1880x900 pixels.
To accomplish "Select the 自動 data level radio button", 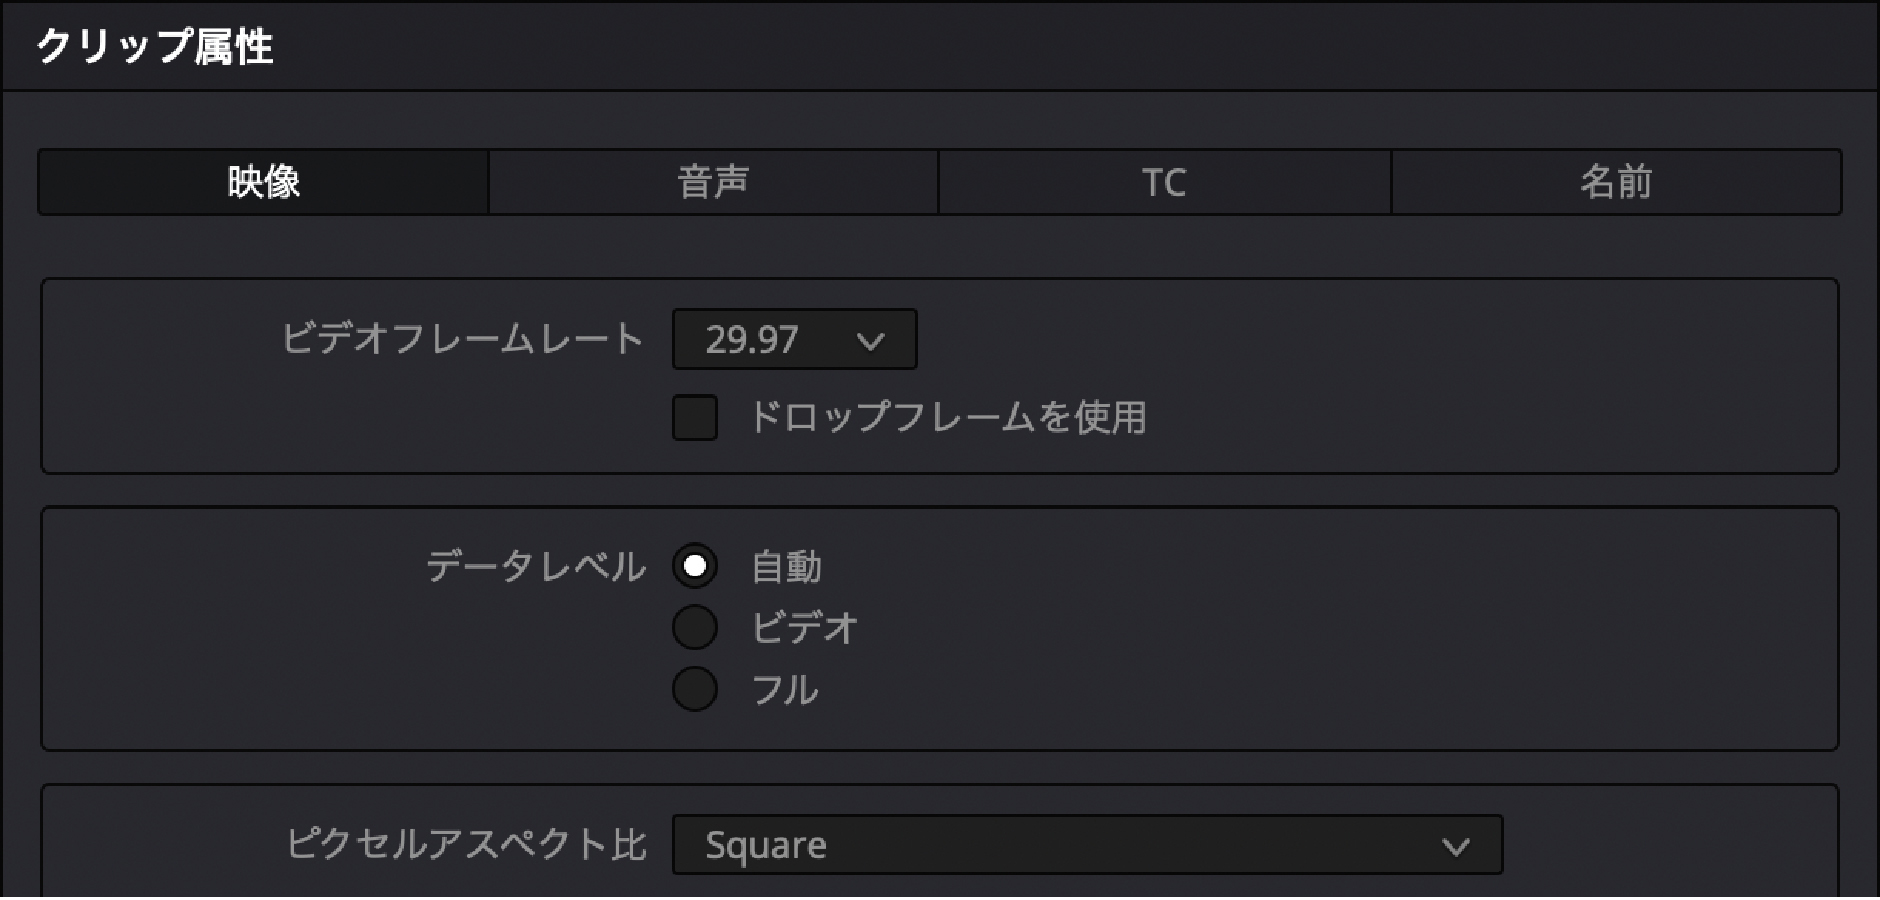I will coord(695,567).
